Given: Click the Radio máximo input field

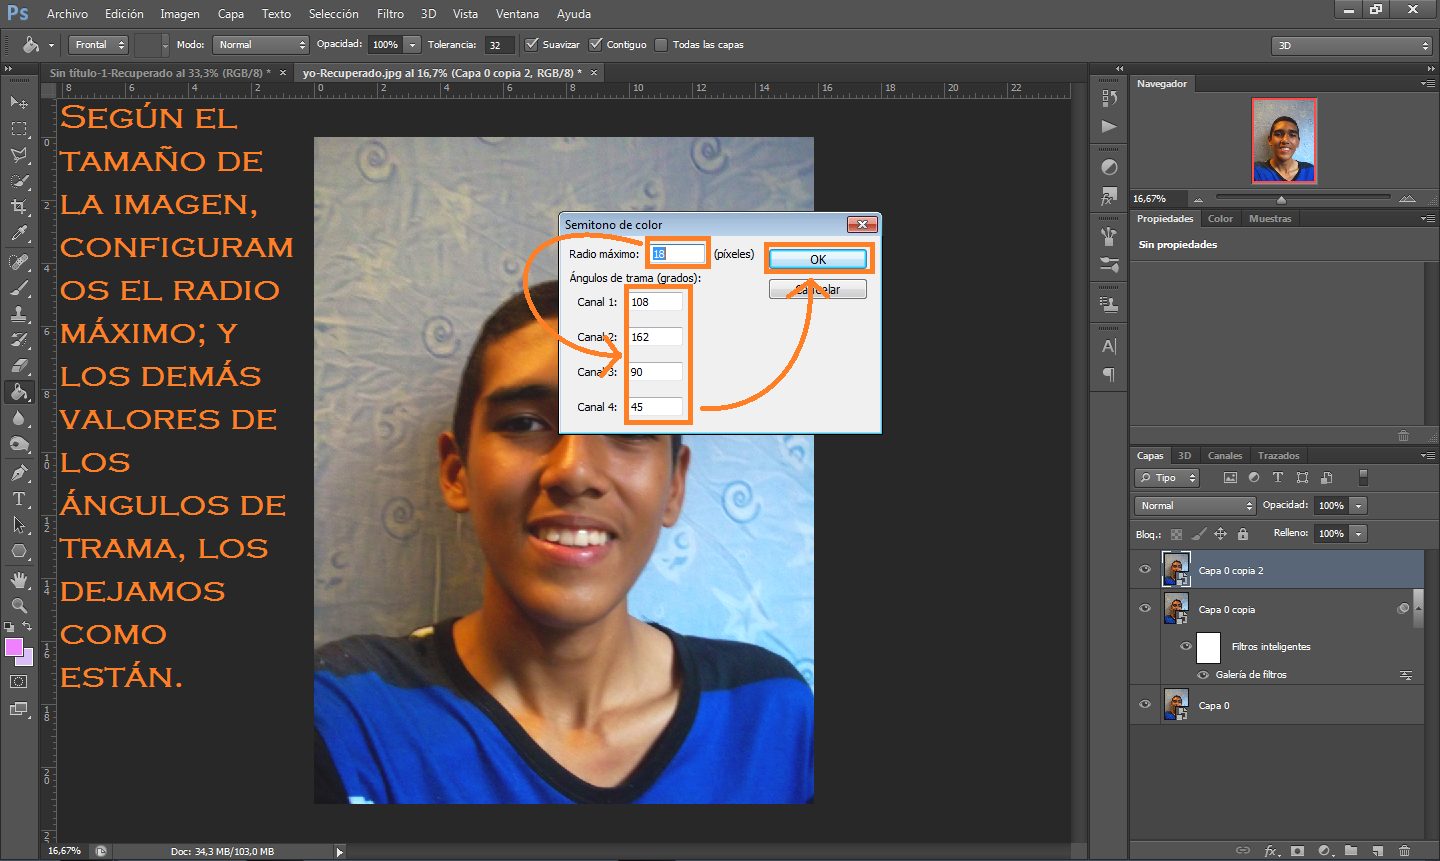Looking at the screenshot, I should coord(677,253).
